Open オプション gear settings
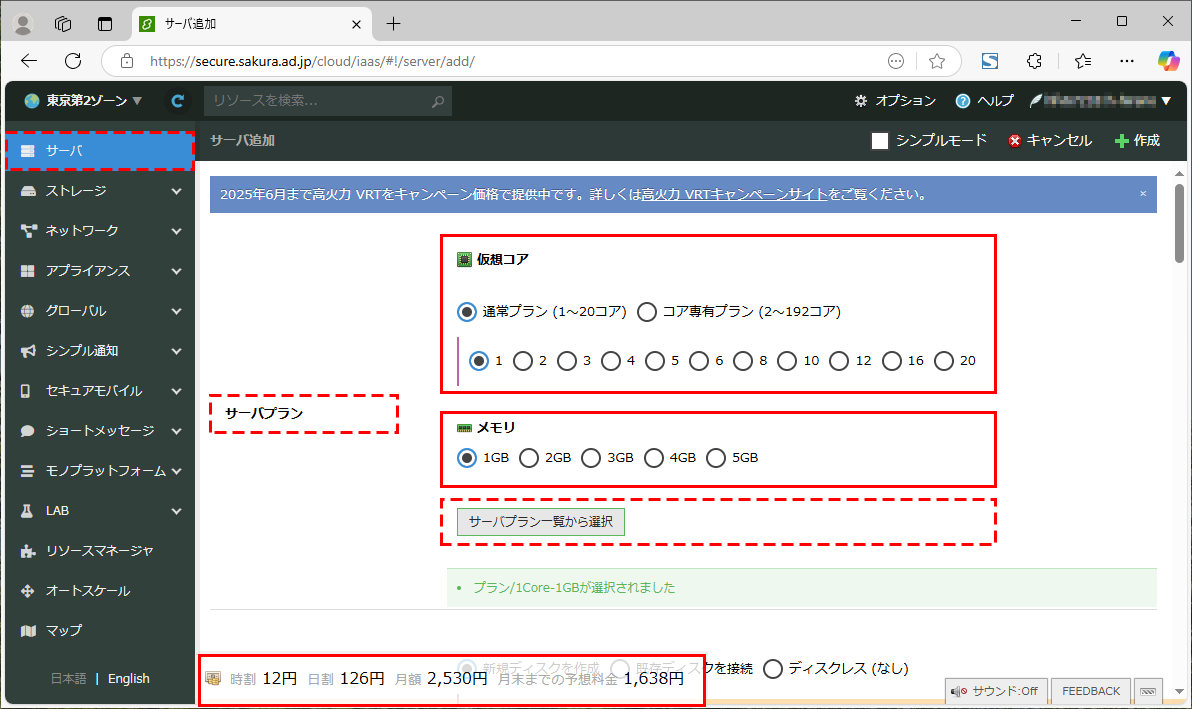The image size is (1192, 709). click(895, 100)
